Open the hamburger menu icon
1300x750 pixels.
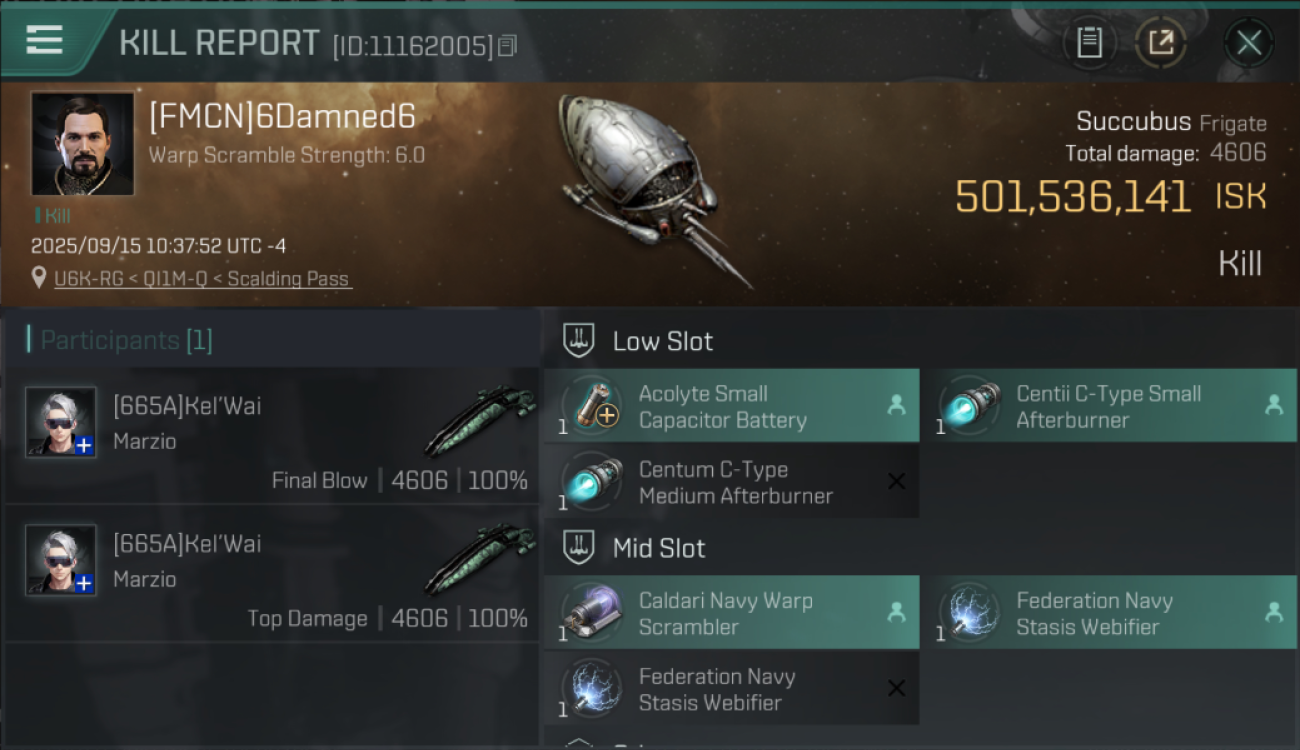pyautogui.click(x=44, y=40)
